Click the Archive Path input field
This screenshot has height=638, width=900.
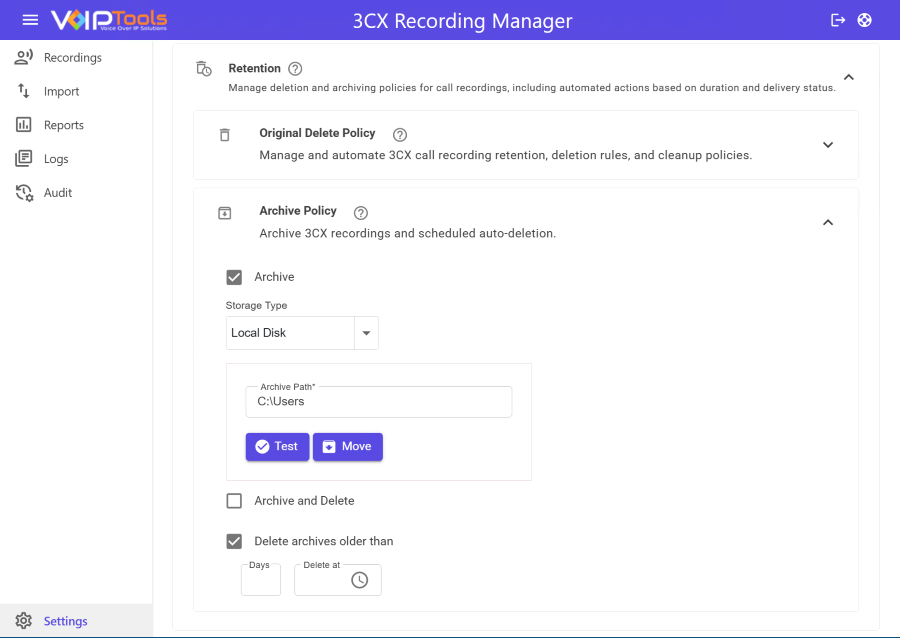point(378,402)
